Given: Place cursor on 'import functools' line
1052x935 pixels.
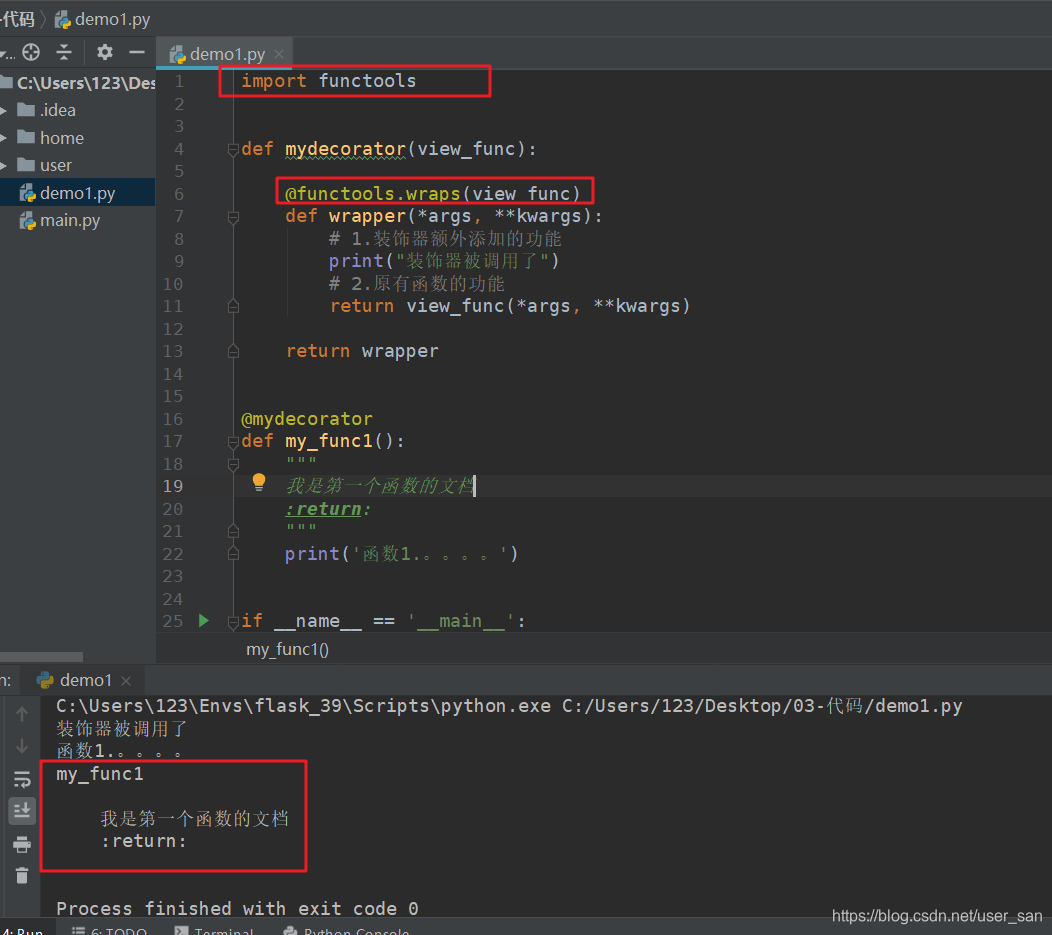Looking at the screenshot, I should [x=329, y=81].
